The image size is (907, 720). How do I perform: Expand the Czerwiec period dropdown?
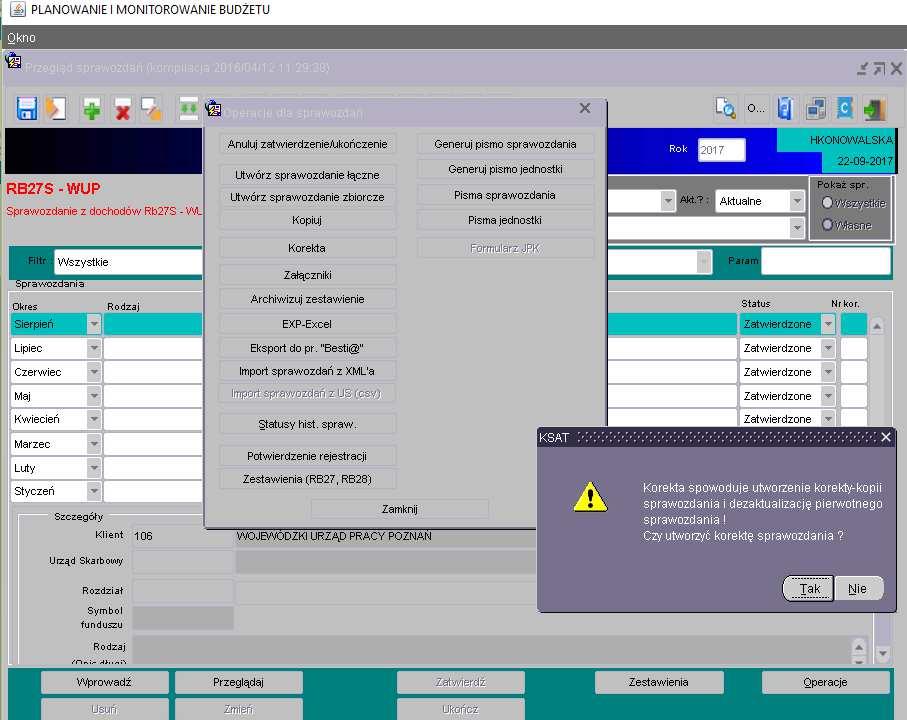coord(94,372)
